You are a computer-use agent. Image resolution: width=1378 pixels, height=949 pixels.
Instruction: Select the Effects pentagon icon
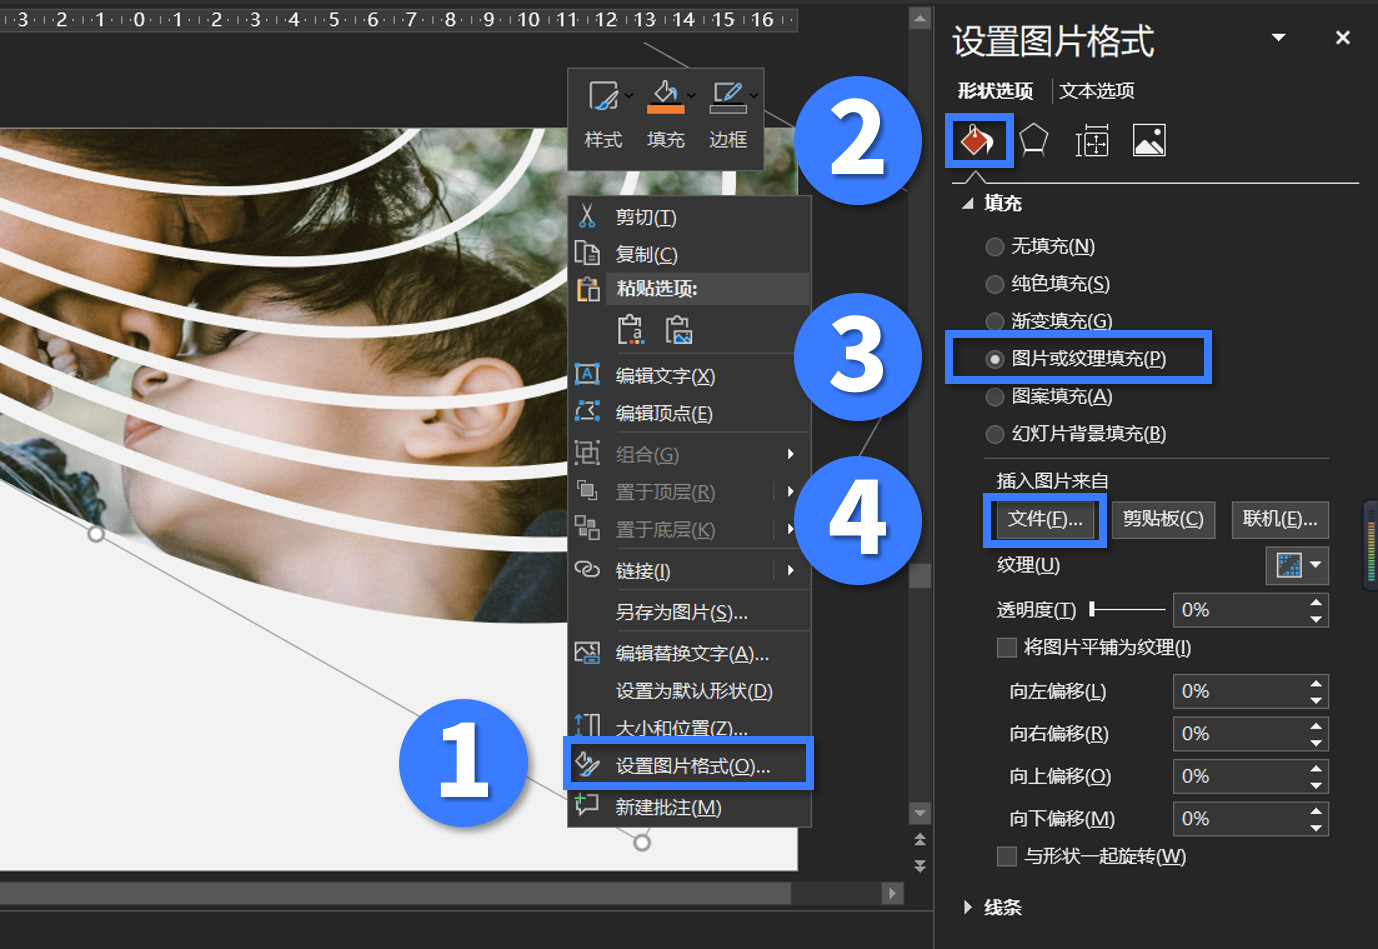click(x=1034, y=140)
